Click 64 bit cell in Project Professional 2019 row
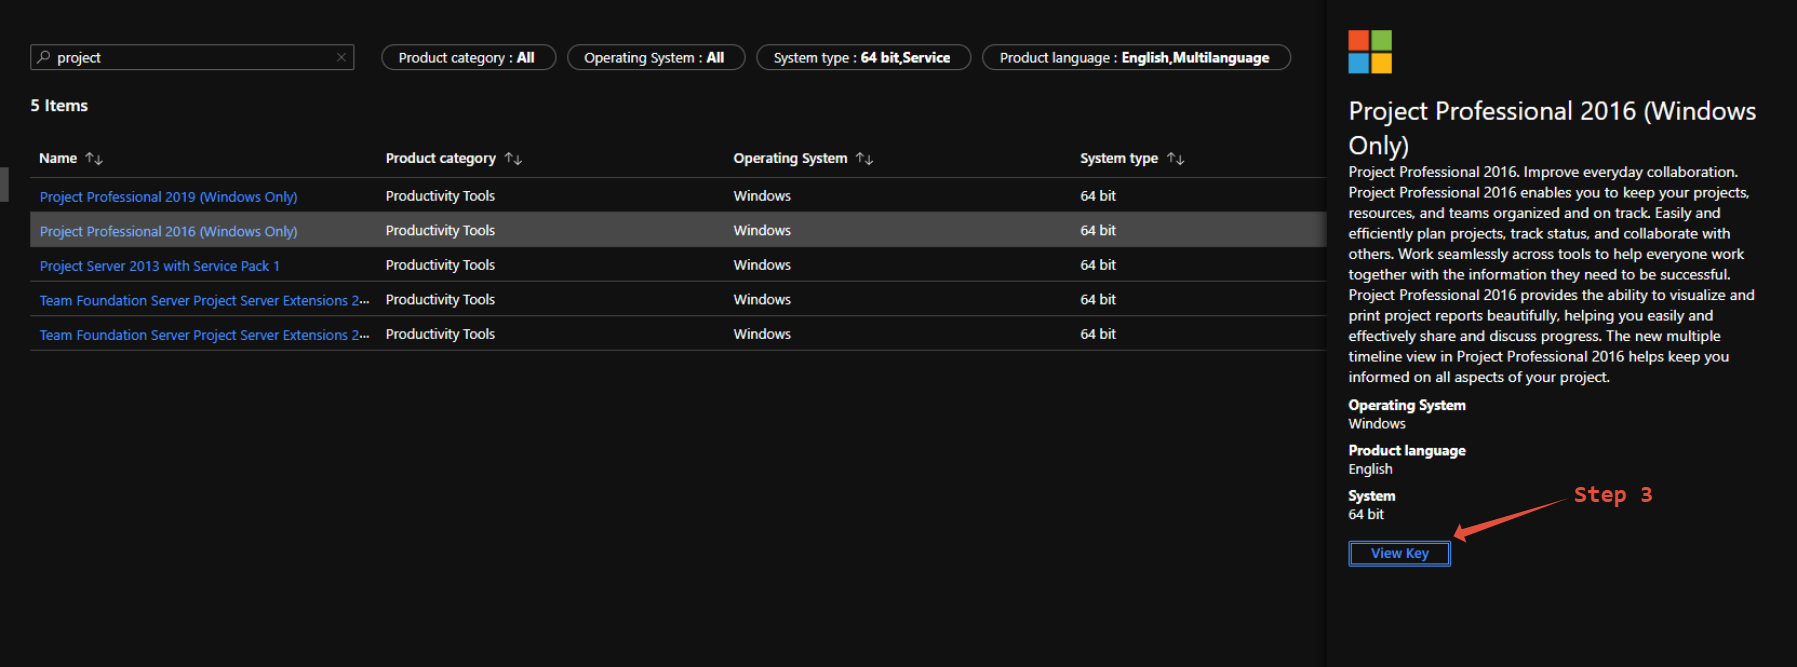1797x667 pixels. (x=1098, y=196)
